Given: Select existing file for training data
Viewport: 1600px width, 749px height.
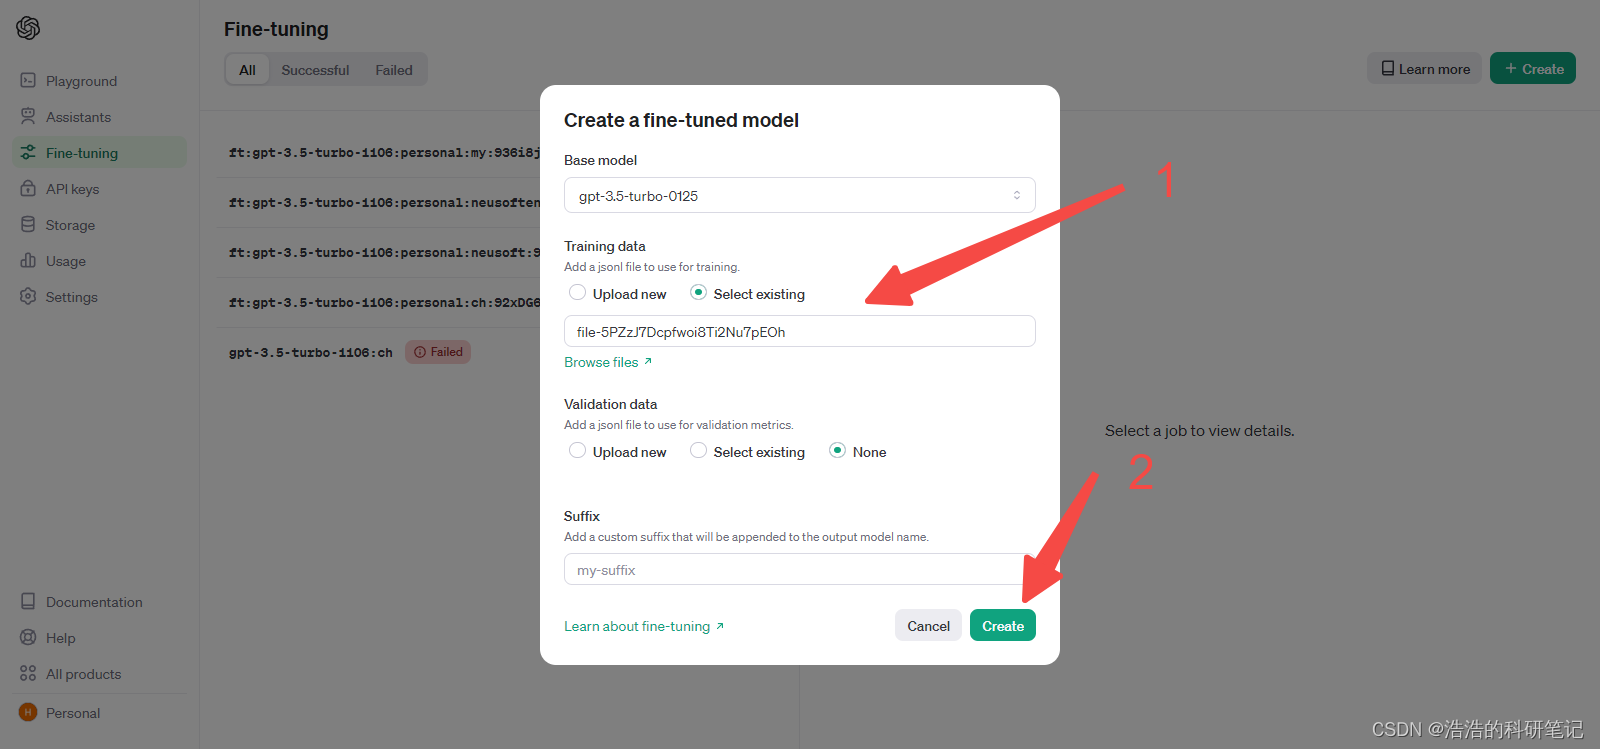Looking at the screenshot, I should (698, 292).
